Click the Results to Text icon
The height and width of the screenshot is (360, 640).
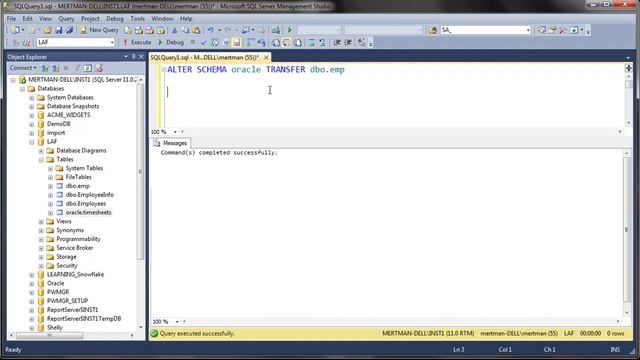click(276, 42)
